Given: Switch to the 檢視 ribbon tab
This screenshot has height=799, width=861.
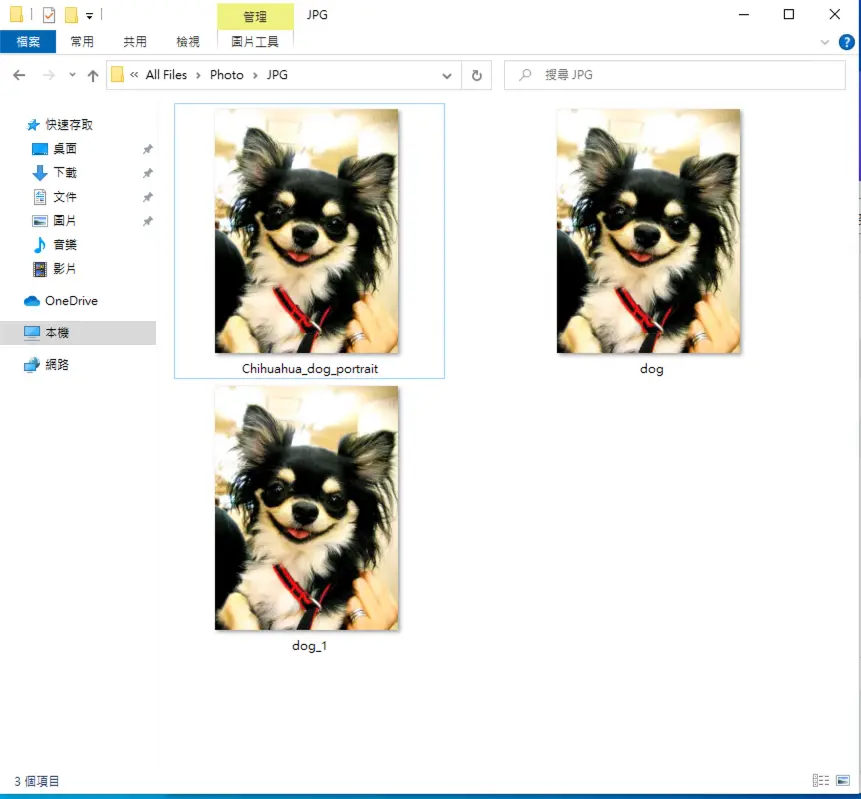Looking at the screenshot, I should click(x=188, y=42).
